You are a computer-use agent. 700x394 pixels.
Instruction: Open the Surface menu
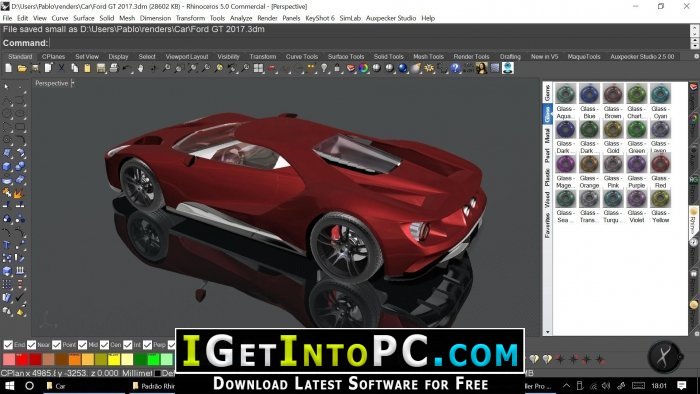coord(83,18)
